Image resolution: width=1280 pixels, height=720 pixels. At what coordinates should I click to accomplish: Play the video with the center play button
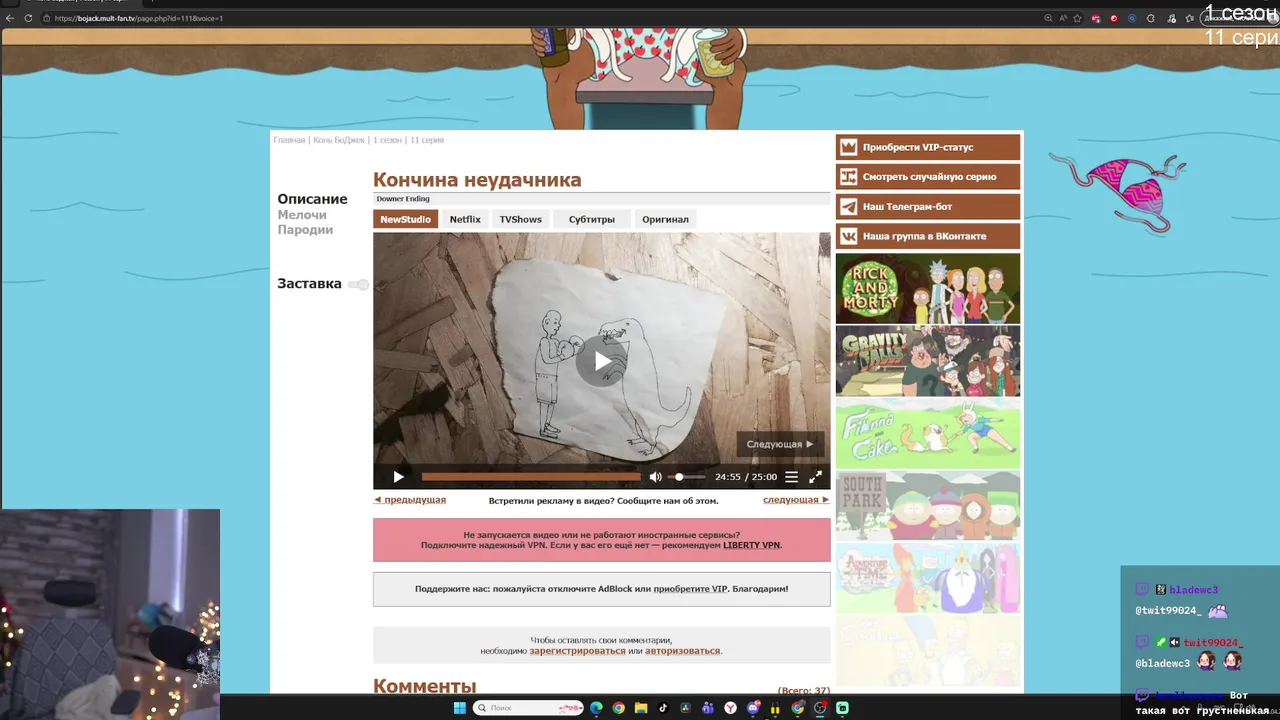coord(601,361)
